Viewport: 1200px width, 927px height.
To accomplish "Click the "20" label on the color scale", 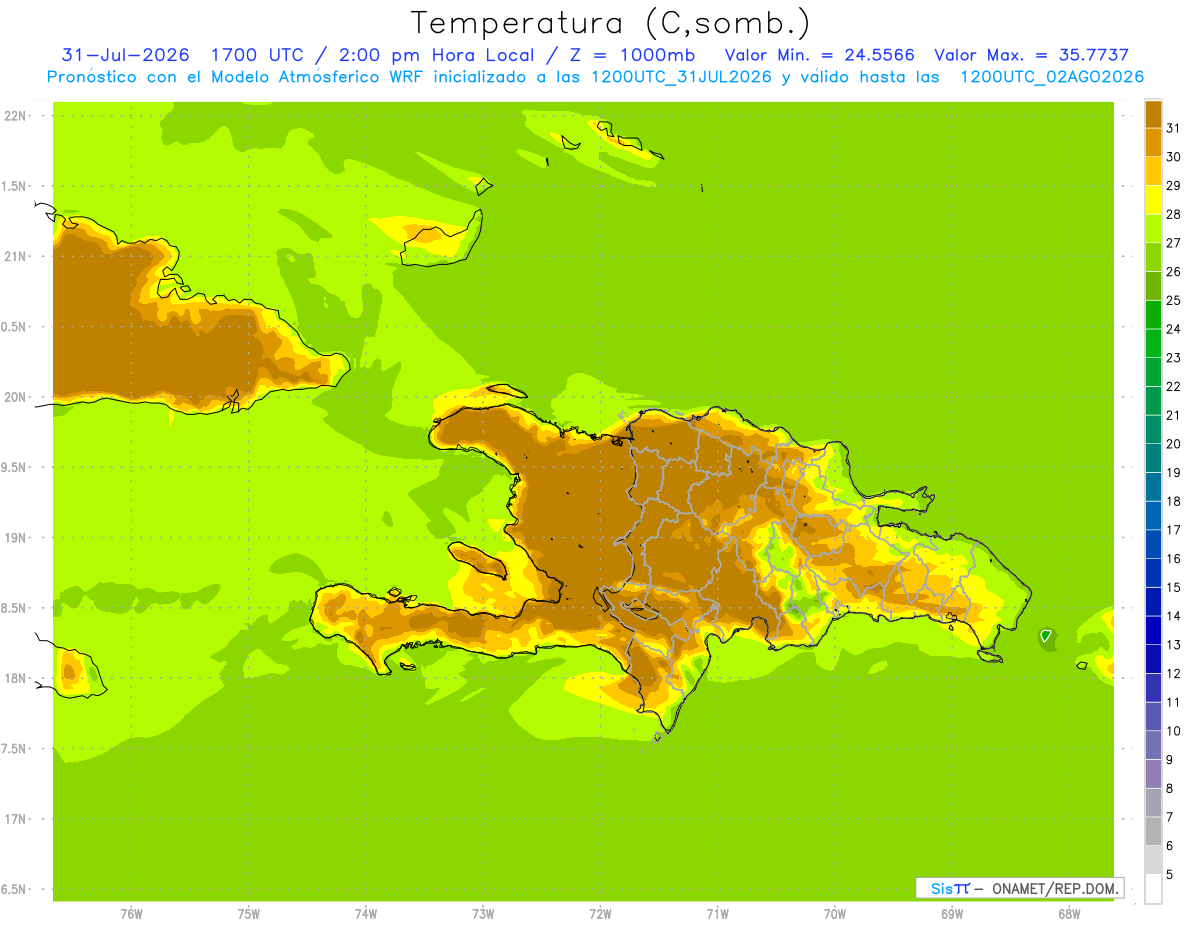I will click(x=1174, y=444).
